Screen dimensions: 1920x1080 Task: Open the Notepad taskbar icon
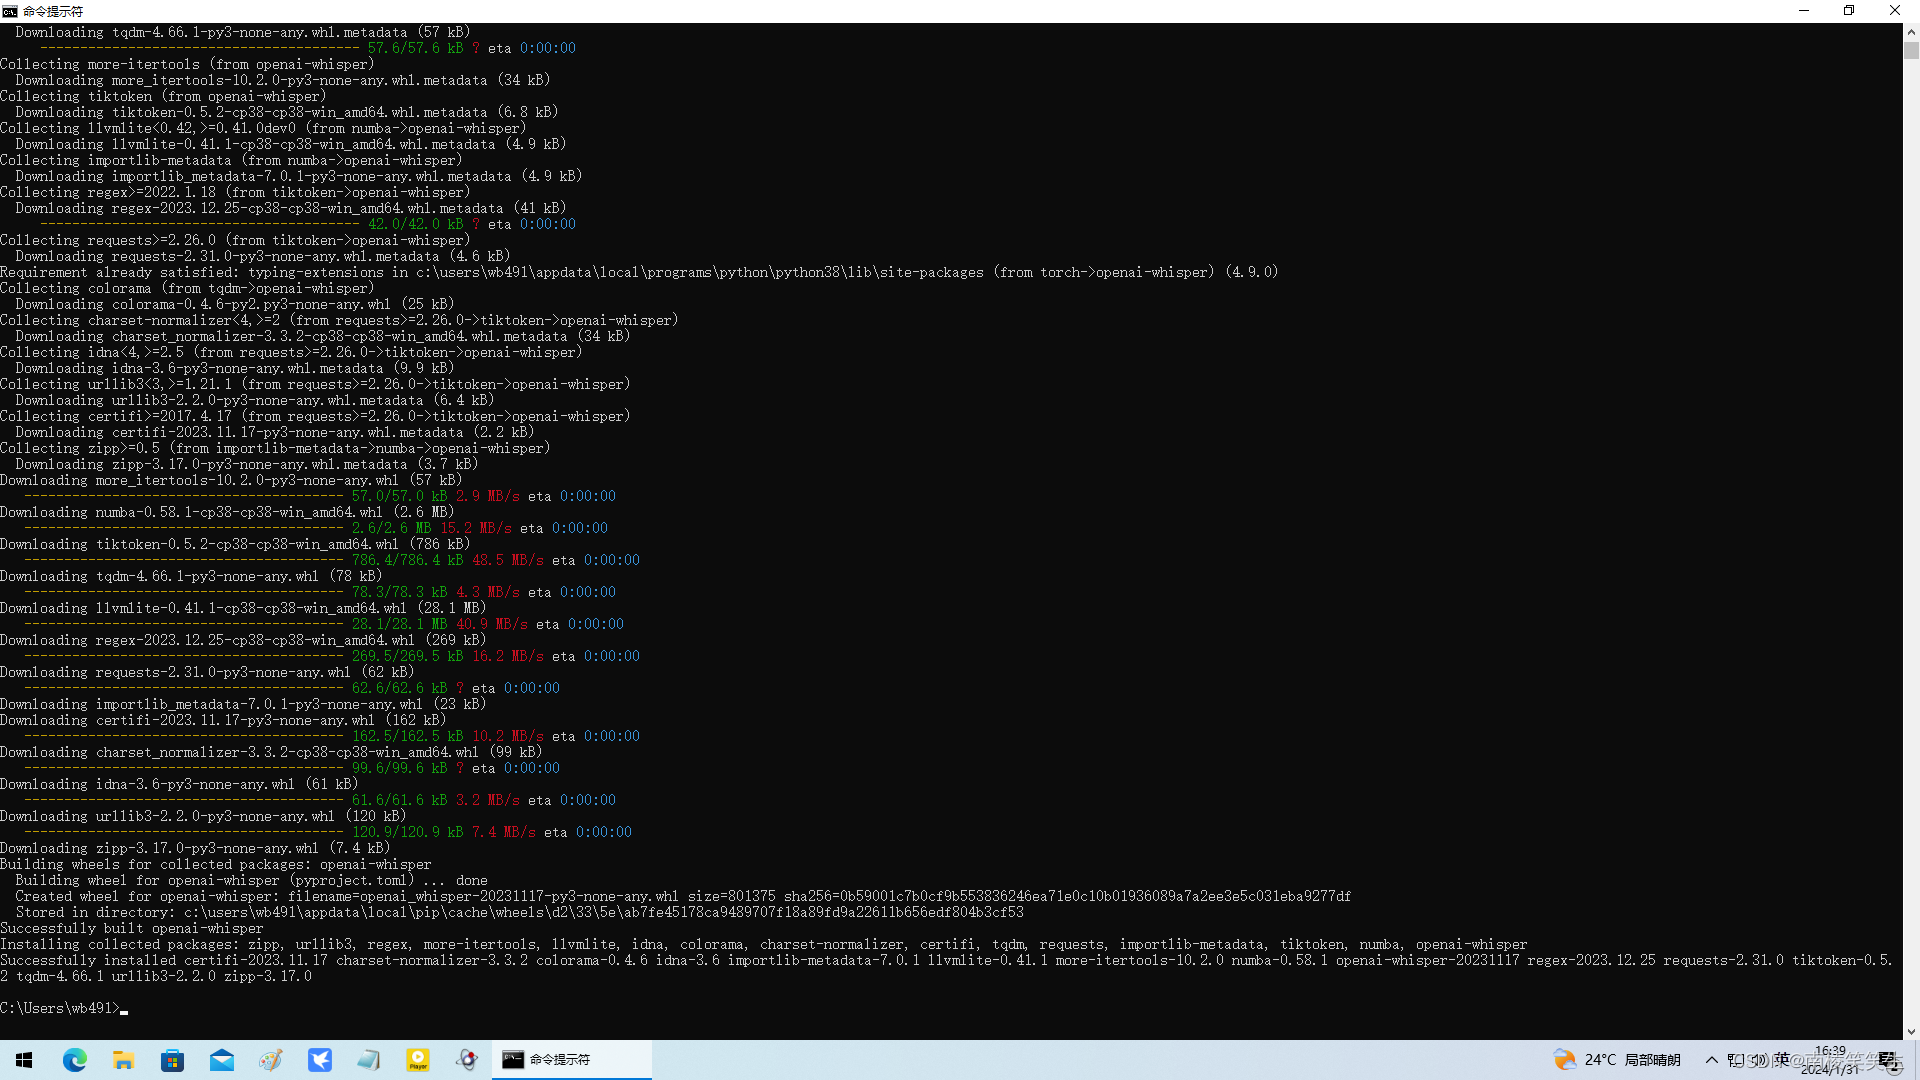pos(368,1060)
